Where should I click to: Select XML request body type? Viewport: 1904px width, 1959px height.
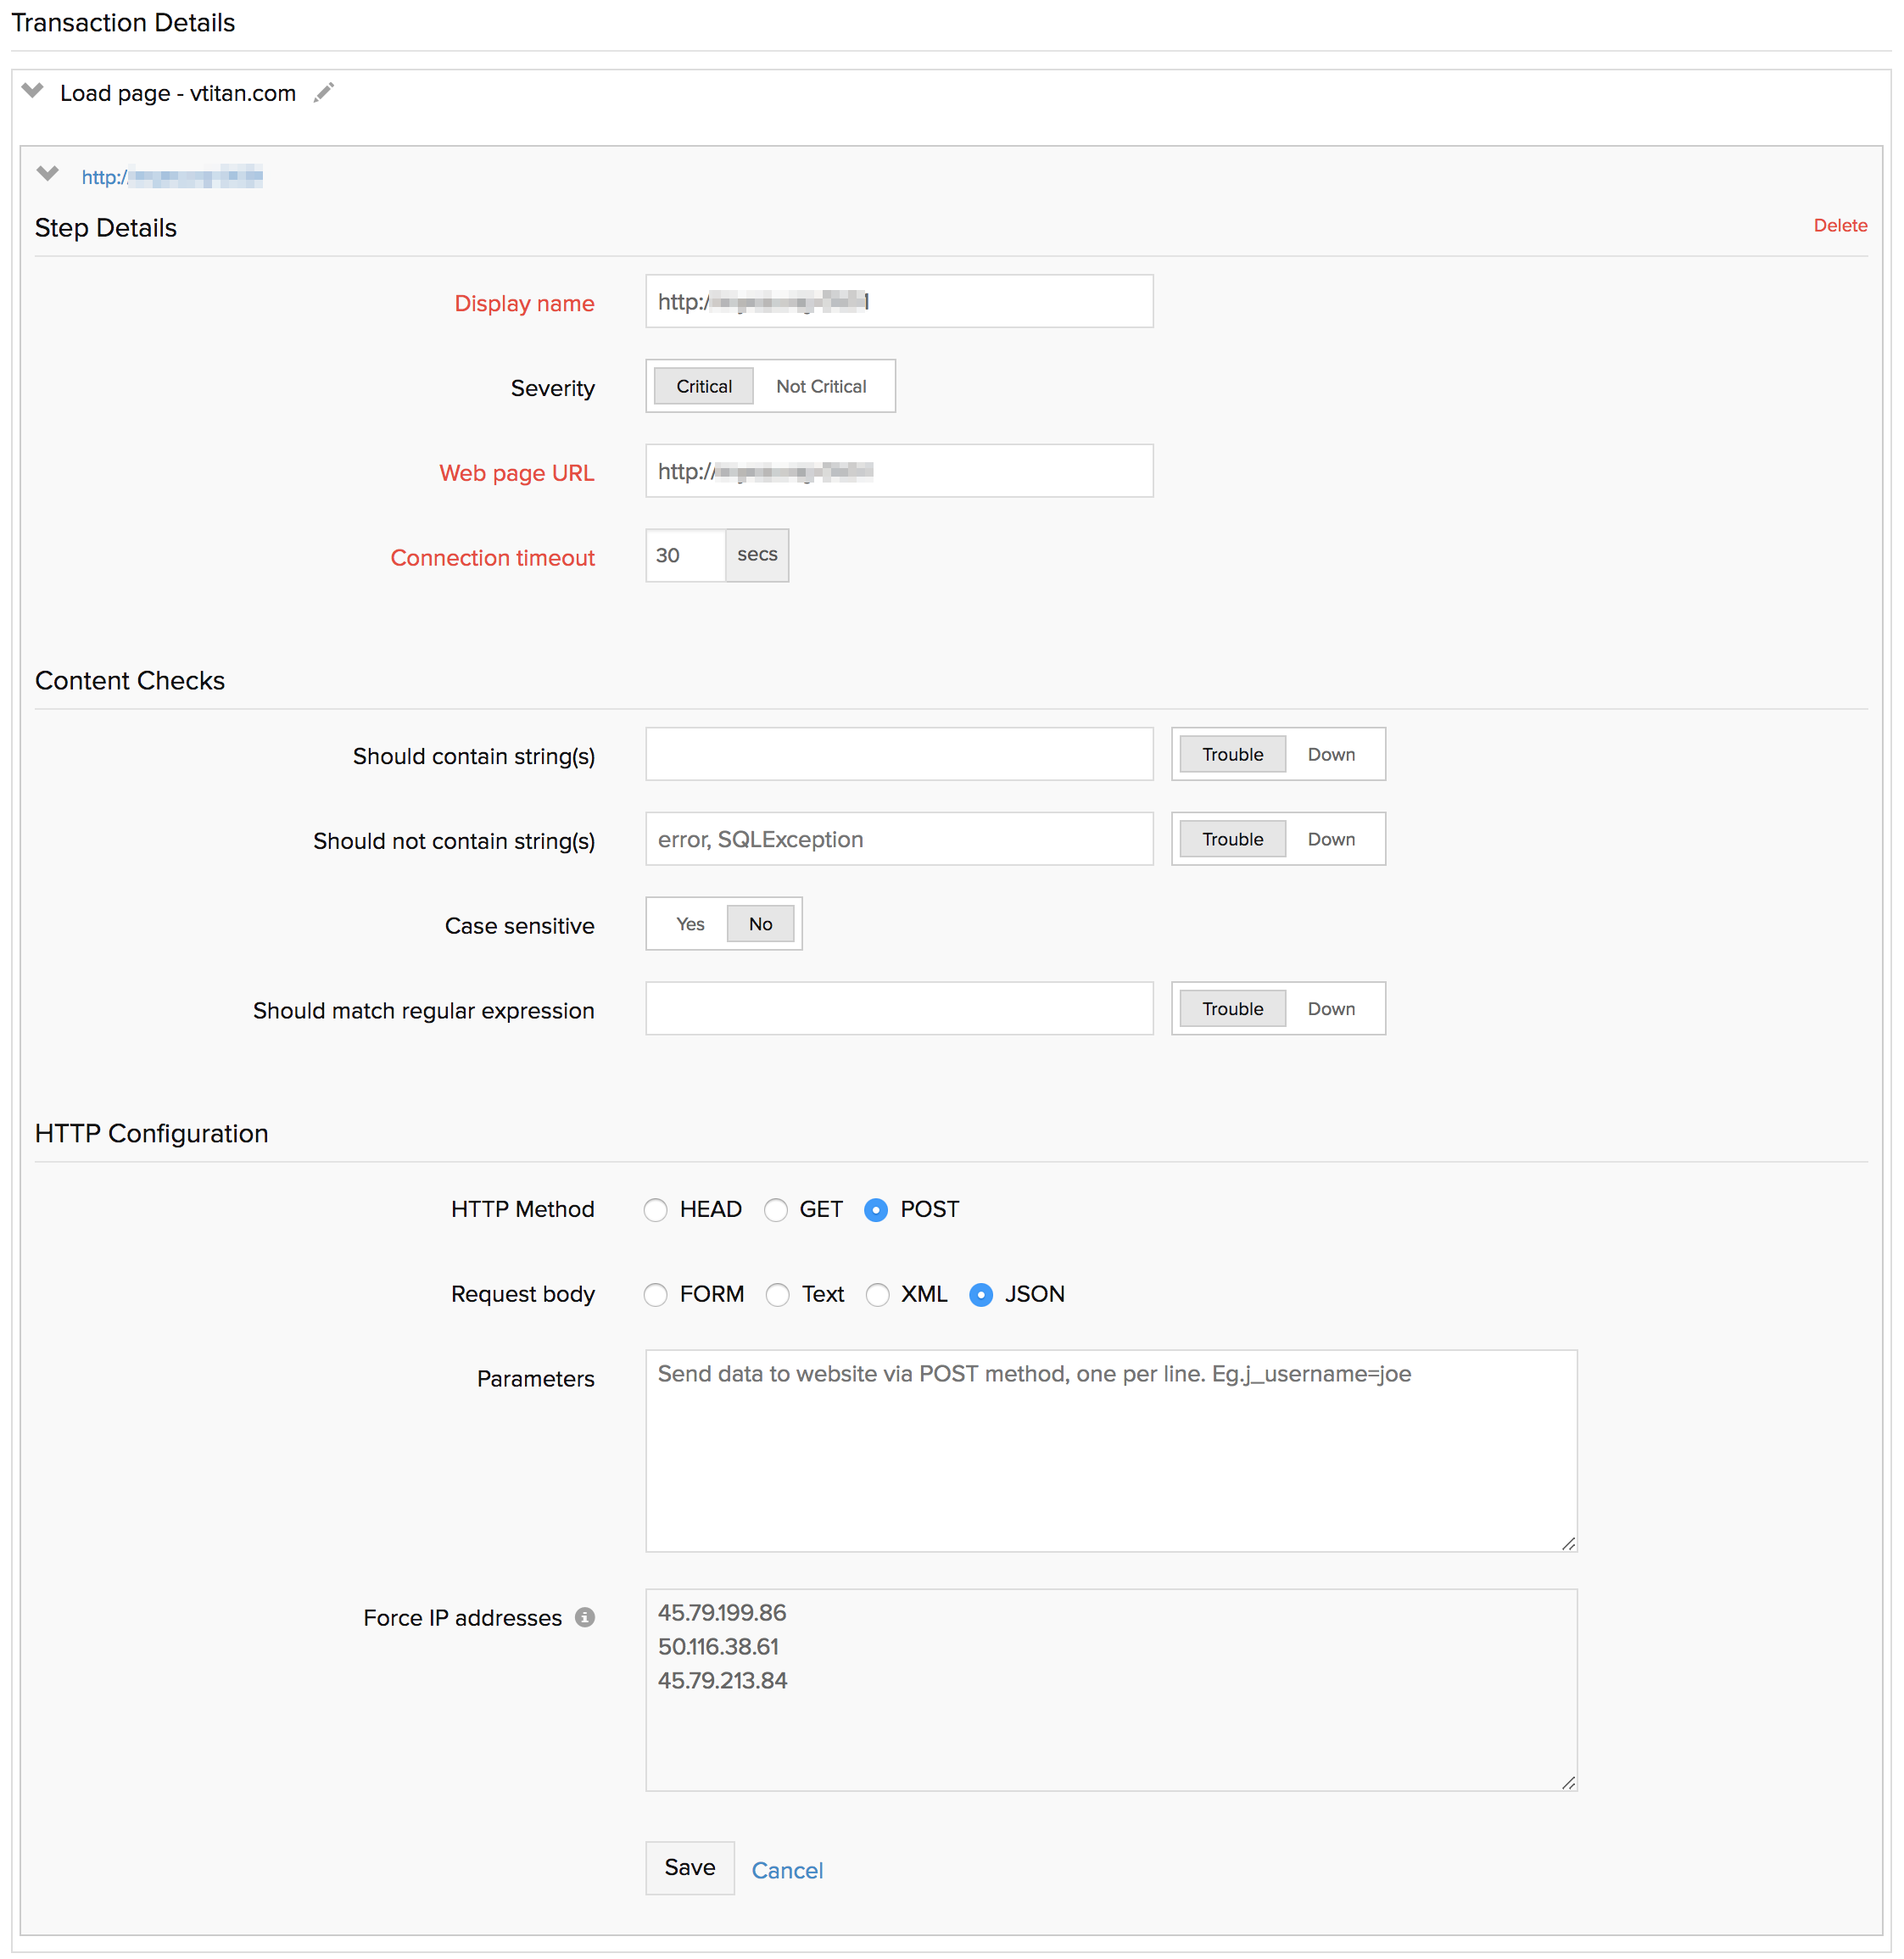pos(877,1295)
